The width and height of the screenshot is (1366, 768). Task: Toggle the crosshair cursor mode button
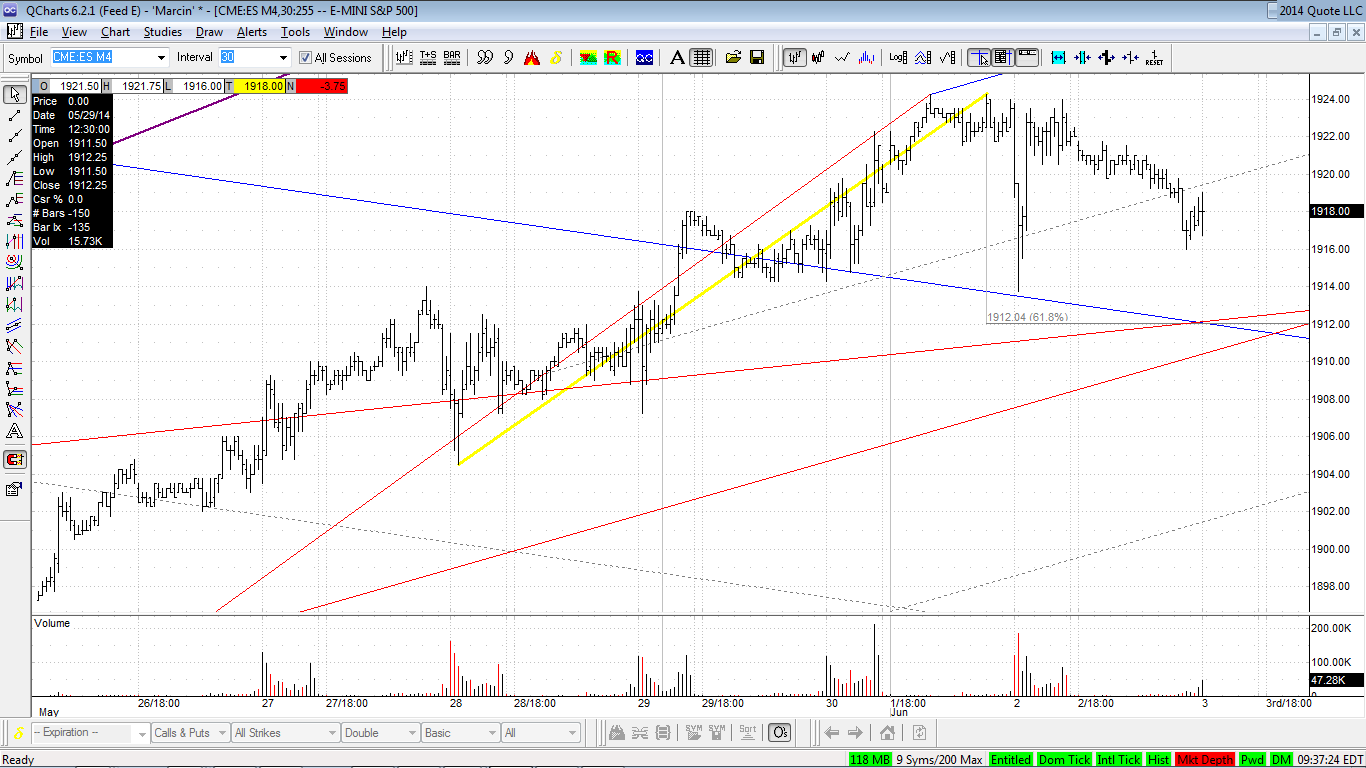[980, 57]
